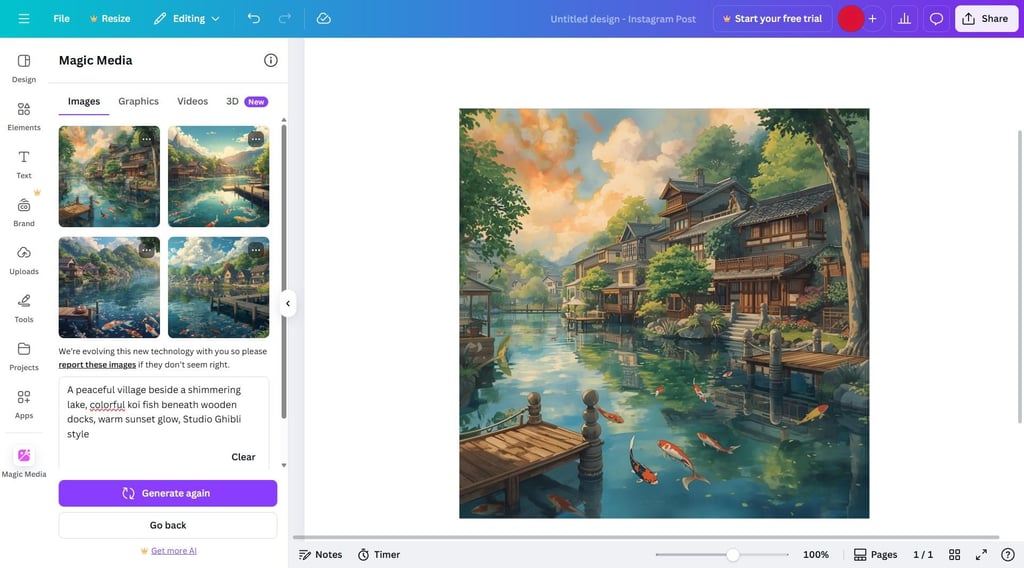Screen dimensions: 1024x568
Task: Open the Pages view
Action: coord(876,554)
